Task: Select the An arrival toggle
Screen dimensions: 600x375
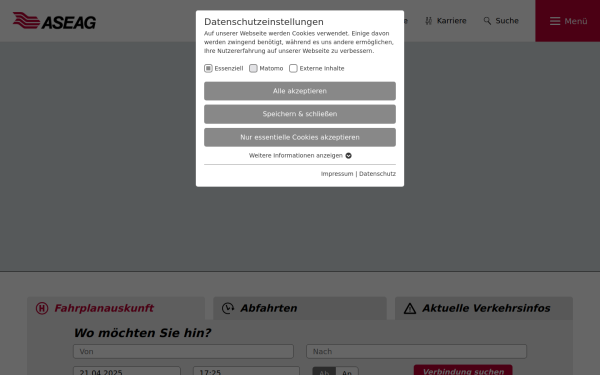Action: click(x=347, y=371)
